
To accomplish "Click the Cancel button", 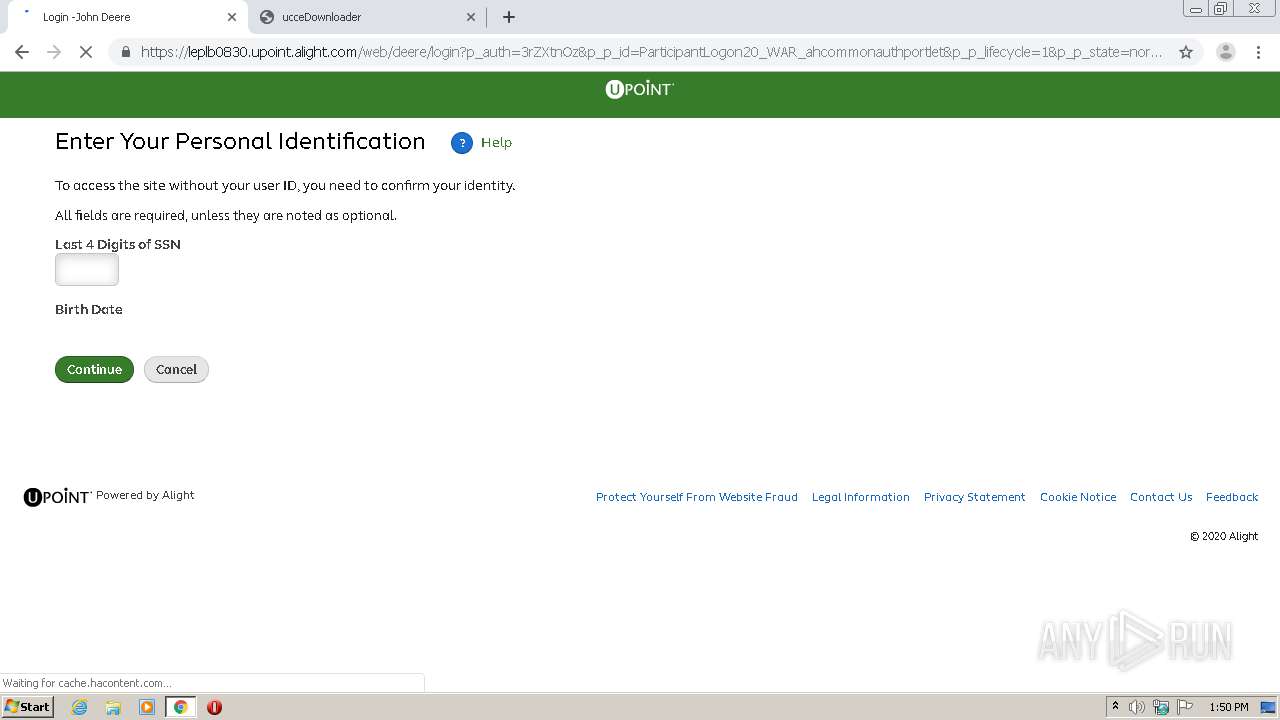I will click(176, 369).
